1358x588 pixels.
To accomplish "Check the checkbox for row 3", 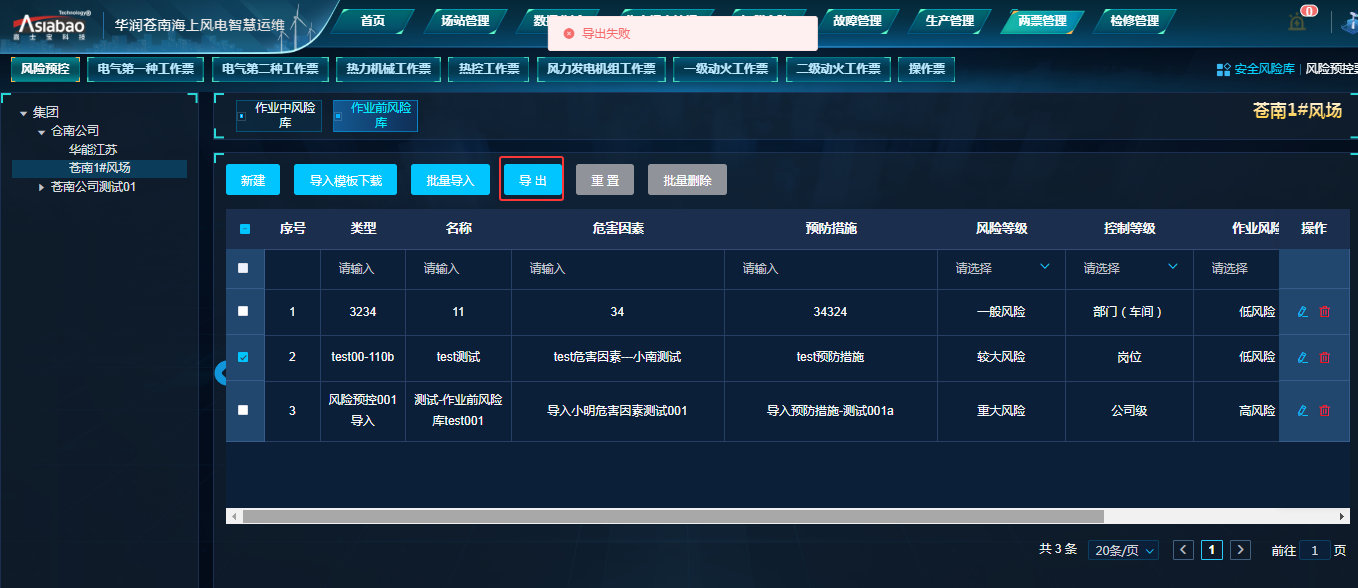I will pyautogui.click(x=244, y=410).
